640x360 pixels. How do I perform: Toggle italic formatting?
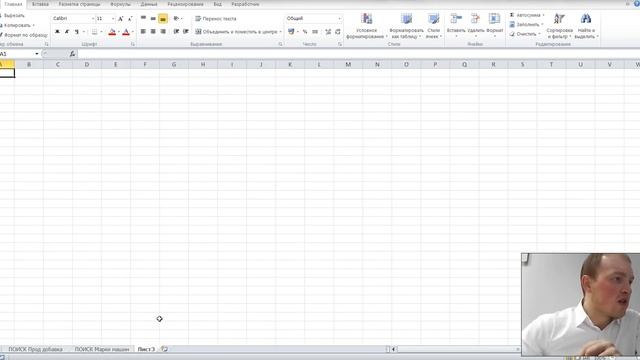[67, 32]
